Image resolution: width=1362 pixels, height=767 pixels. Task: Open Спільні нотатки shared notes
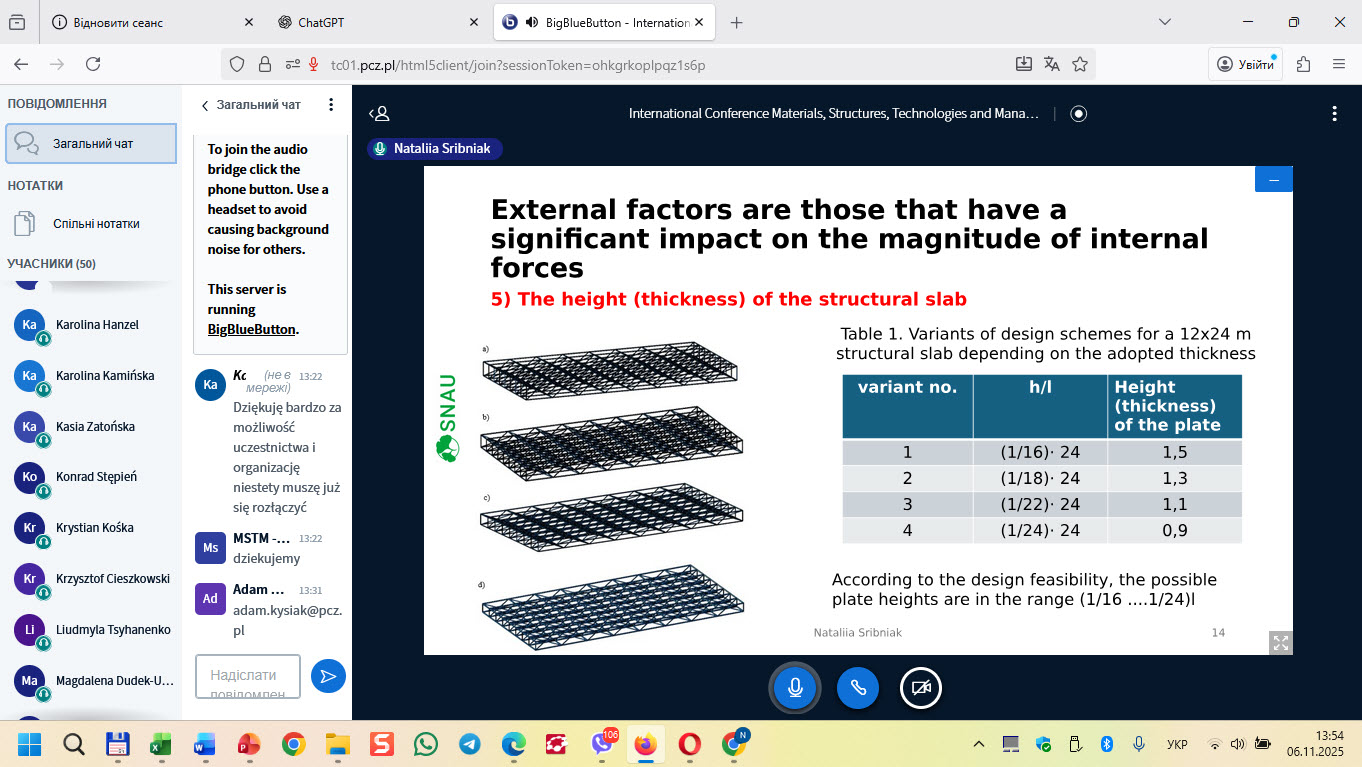tap(96, 224)
